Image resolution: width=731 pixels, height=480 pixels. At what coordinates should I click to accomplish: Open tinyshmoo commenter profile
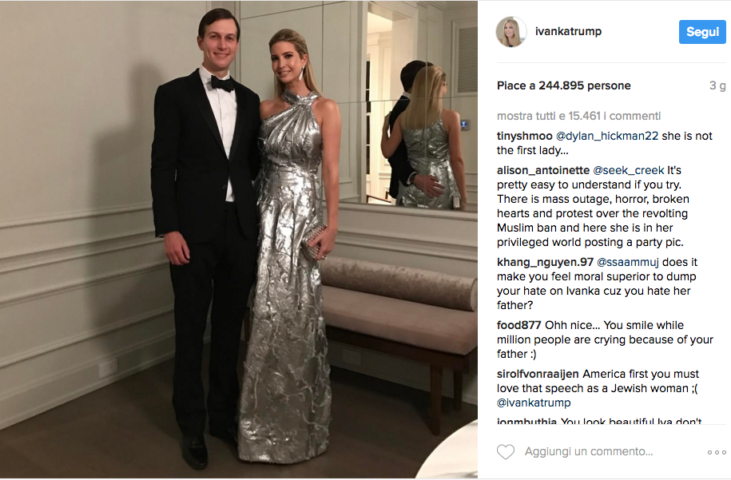(524, 136)
